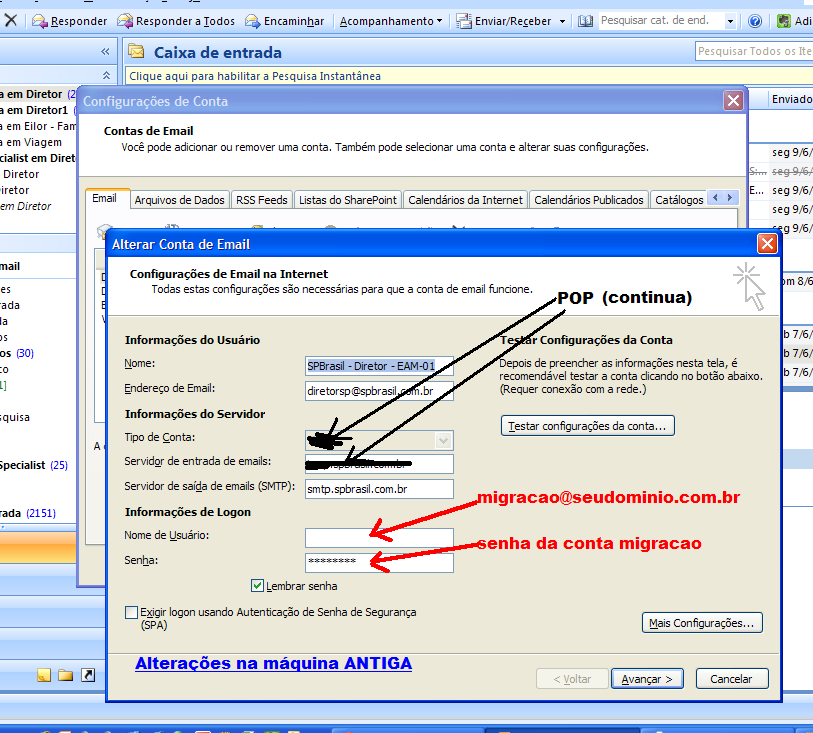Click the Encaminhar forward icon

pos(254,21)
